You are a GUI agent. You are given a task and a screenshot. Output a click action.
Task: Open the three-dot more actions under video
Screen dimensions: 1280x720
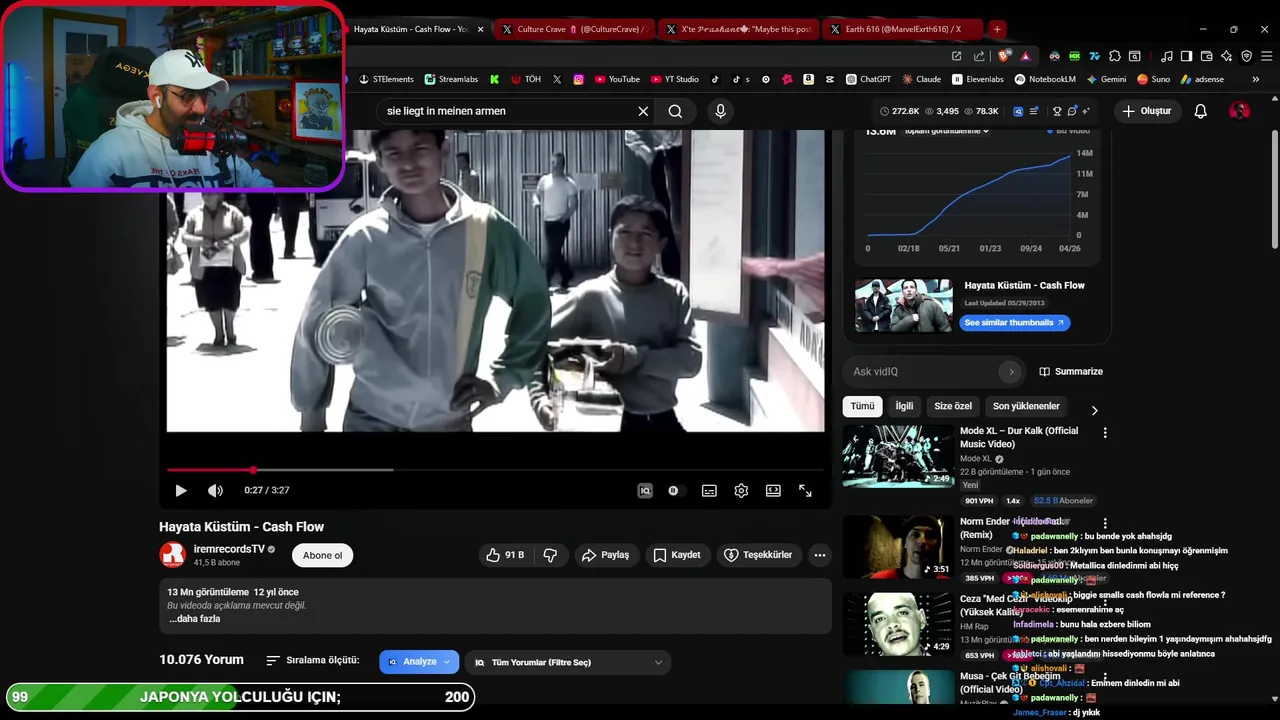819,555
